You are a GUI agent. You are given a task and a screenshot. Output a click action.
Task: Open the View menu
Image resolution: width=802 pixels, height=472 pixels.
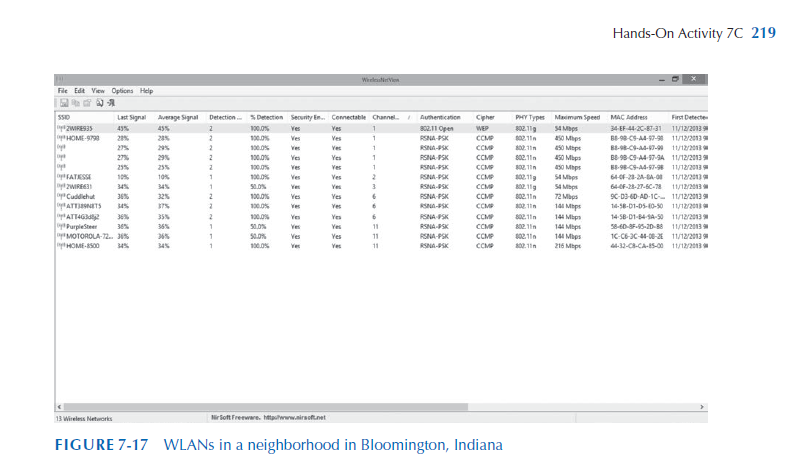tap(98, 91)
